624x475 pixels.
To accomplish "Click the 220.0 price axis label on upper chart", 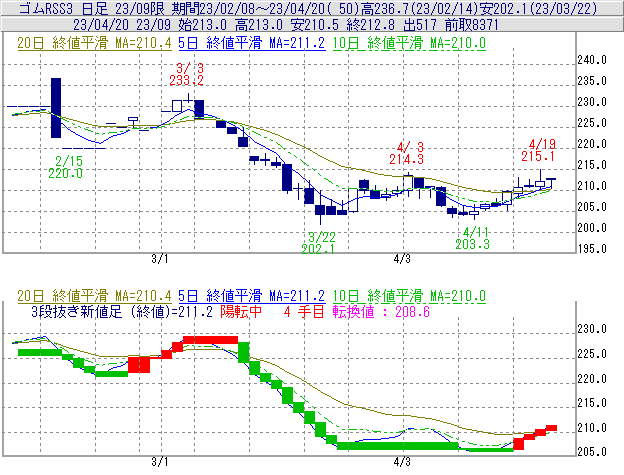I will click(592, 144).
